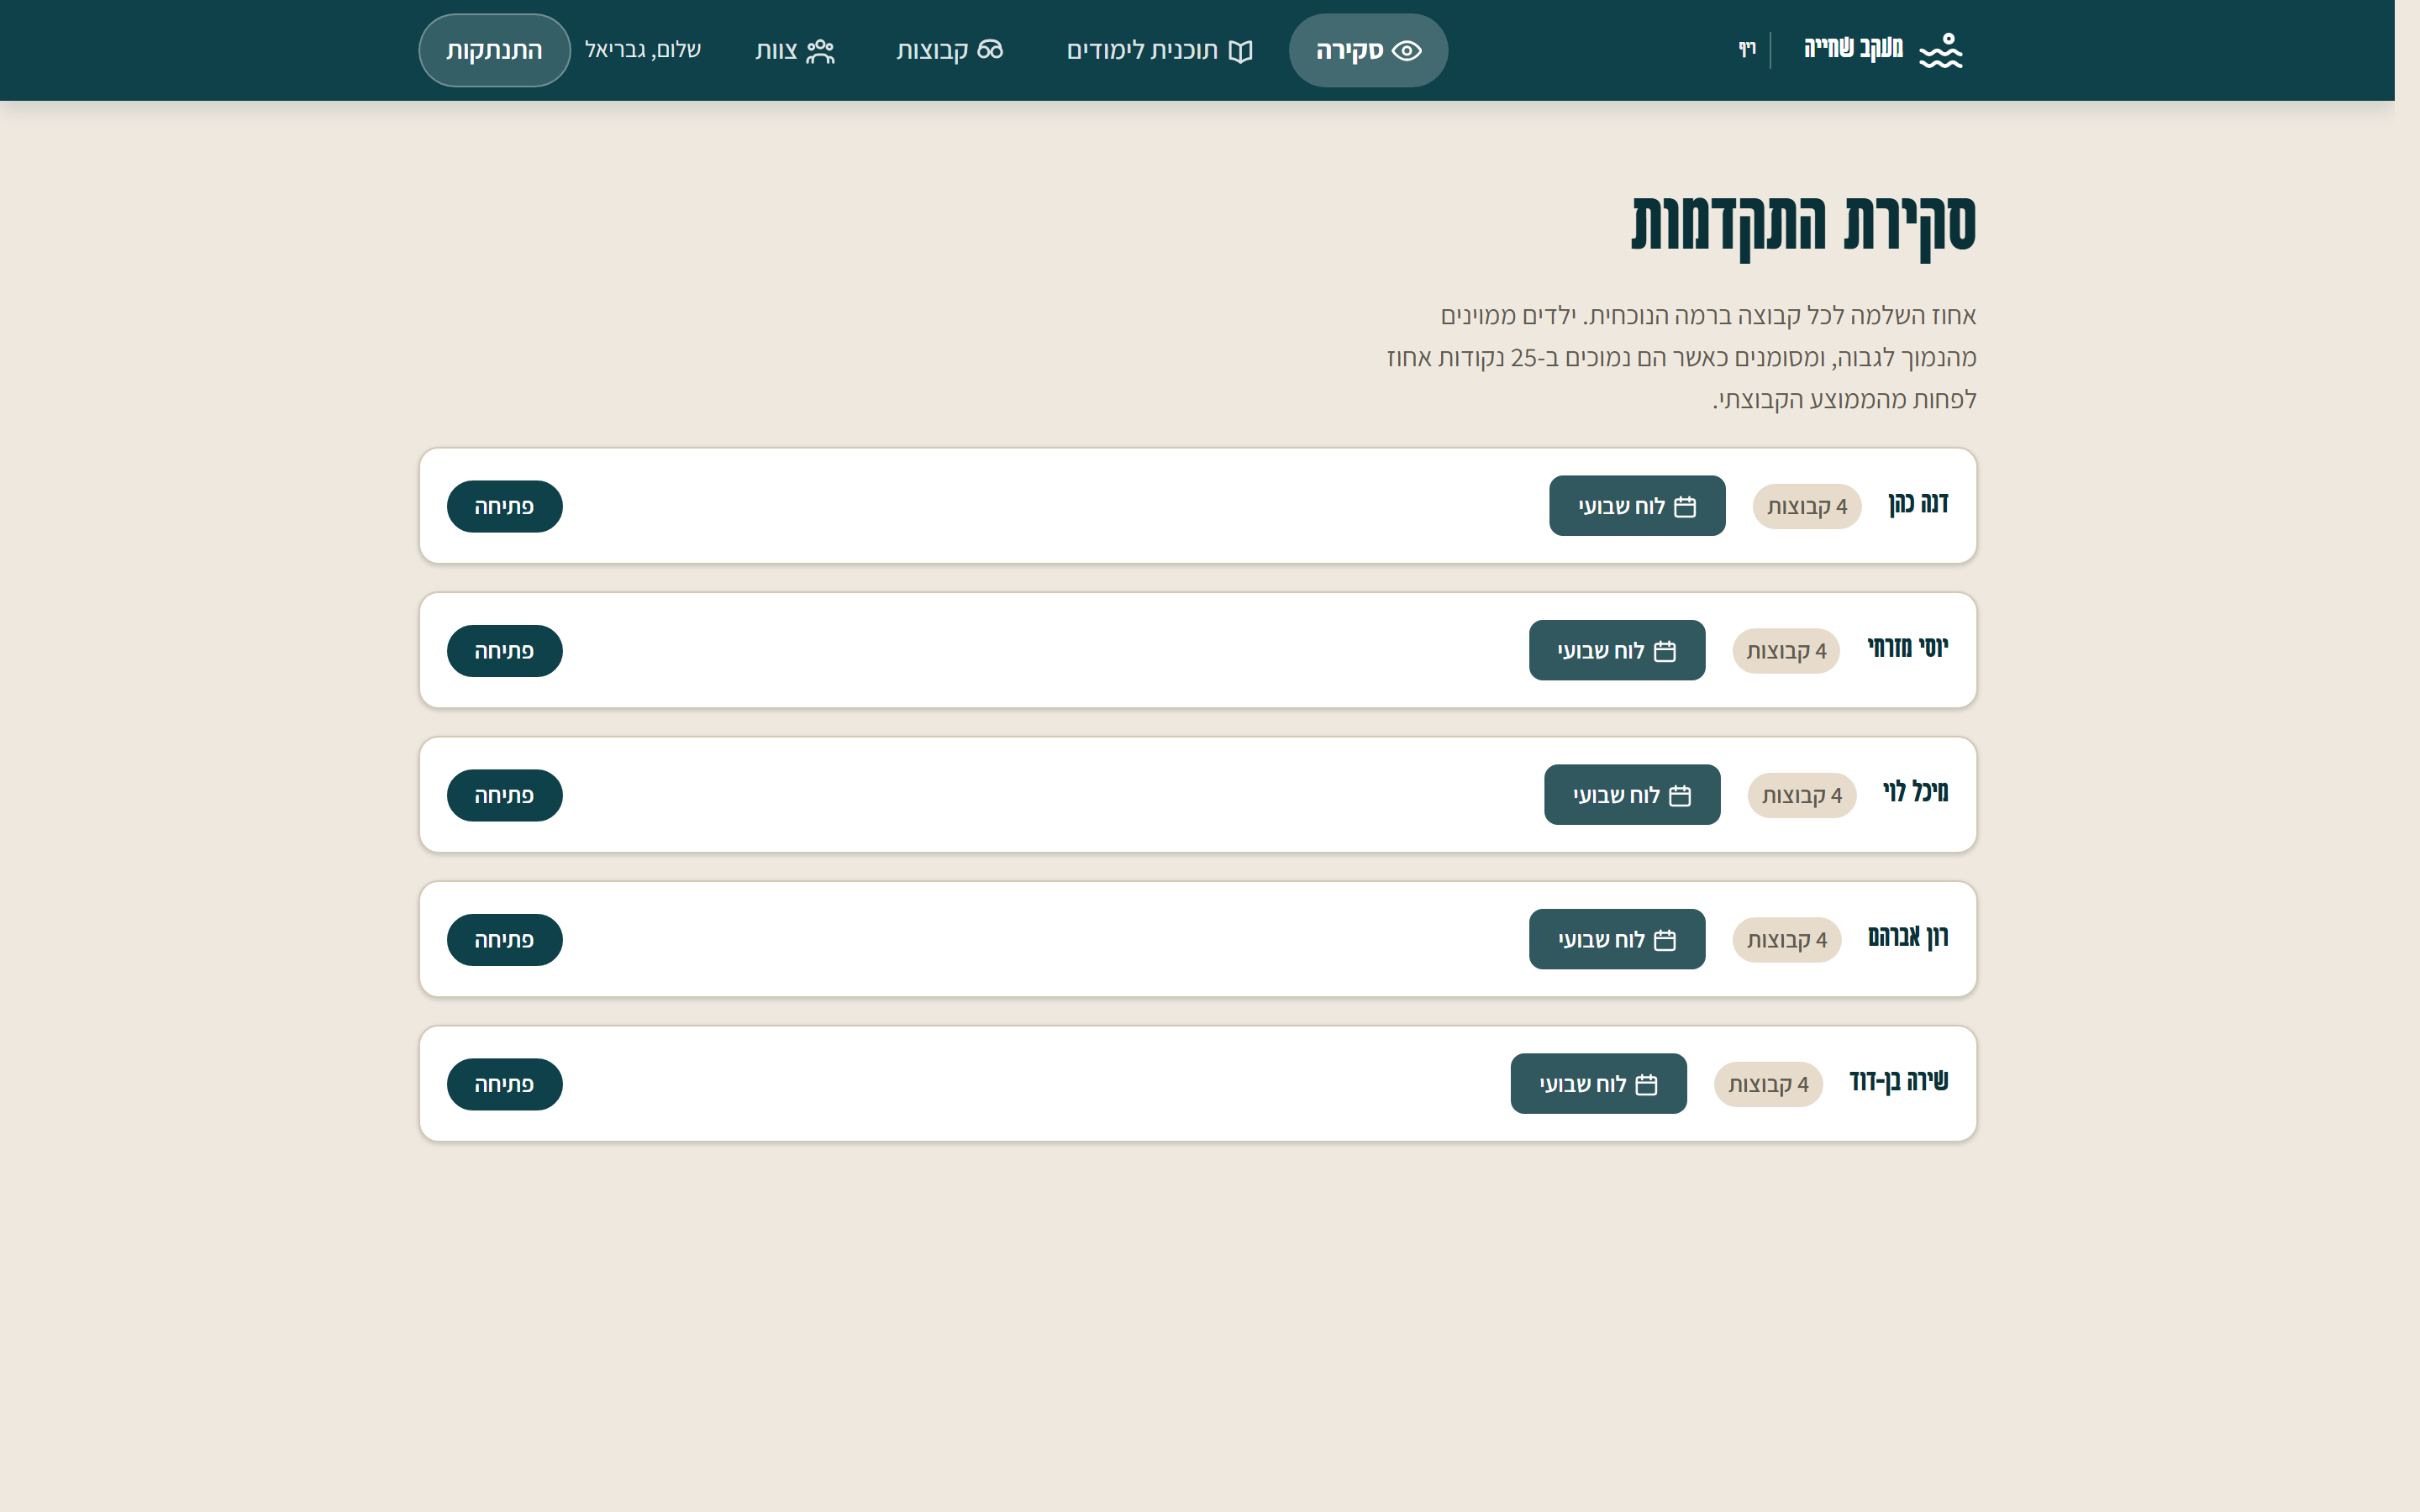
Task: Open לוח שבועי for רון אברהם
Action: pyautogui.click(x=1617, y=939)
